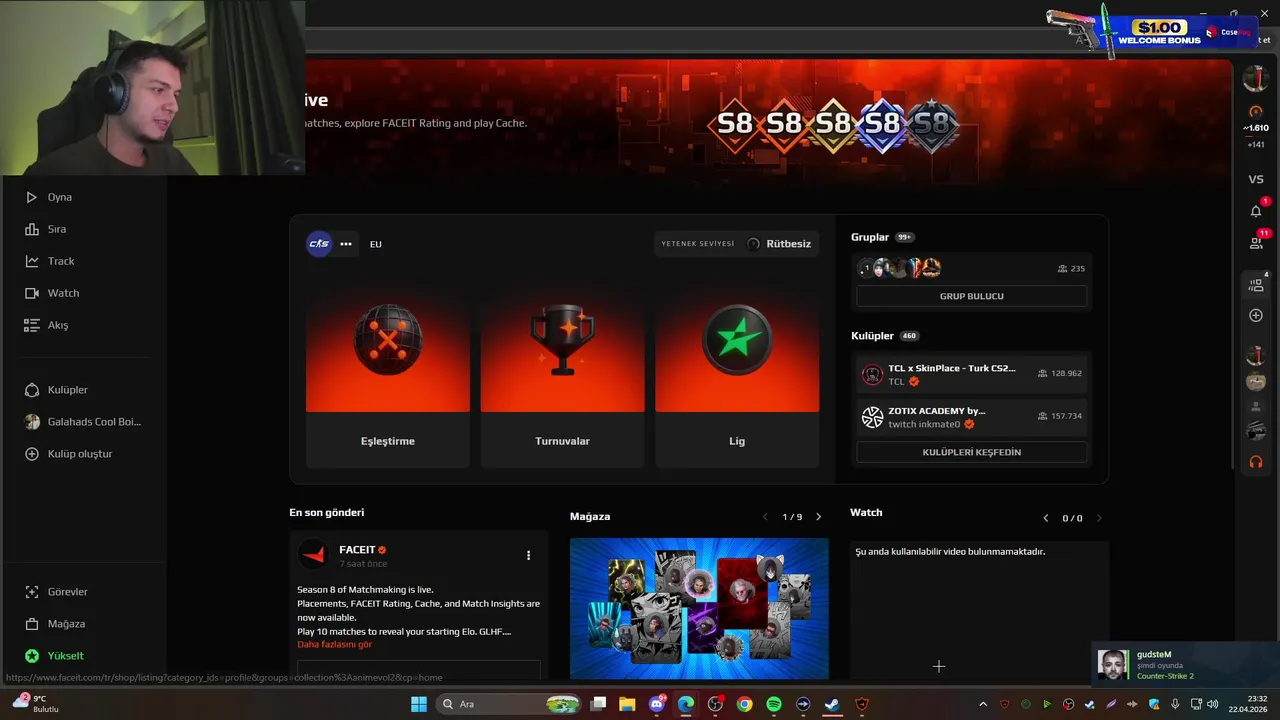Open Spotify from the taskbar
1280x720 pixels.
(x=773, y=704)
